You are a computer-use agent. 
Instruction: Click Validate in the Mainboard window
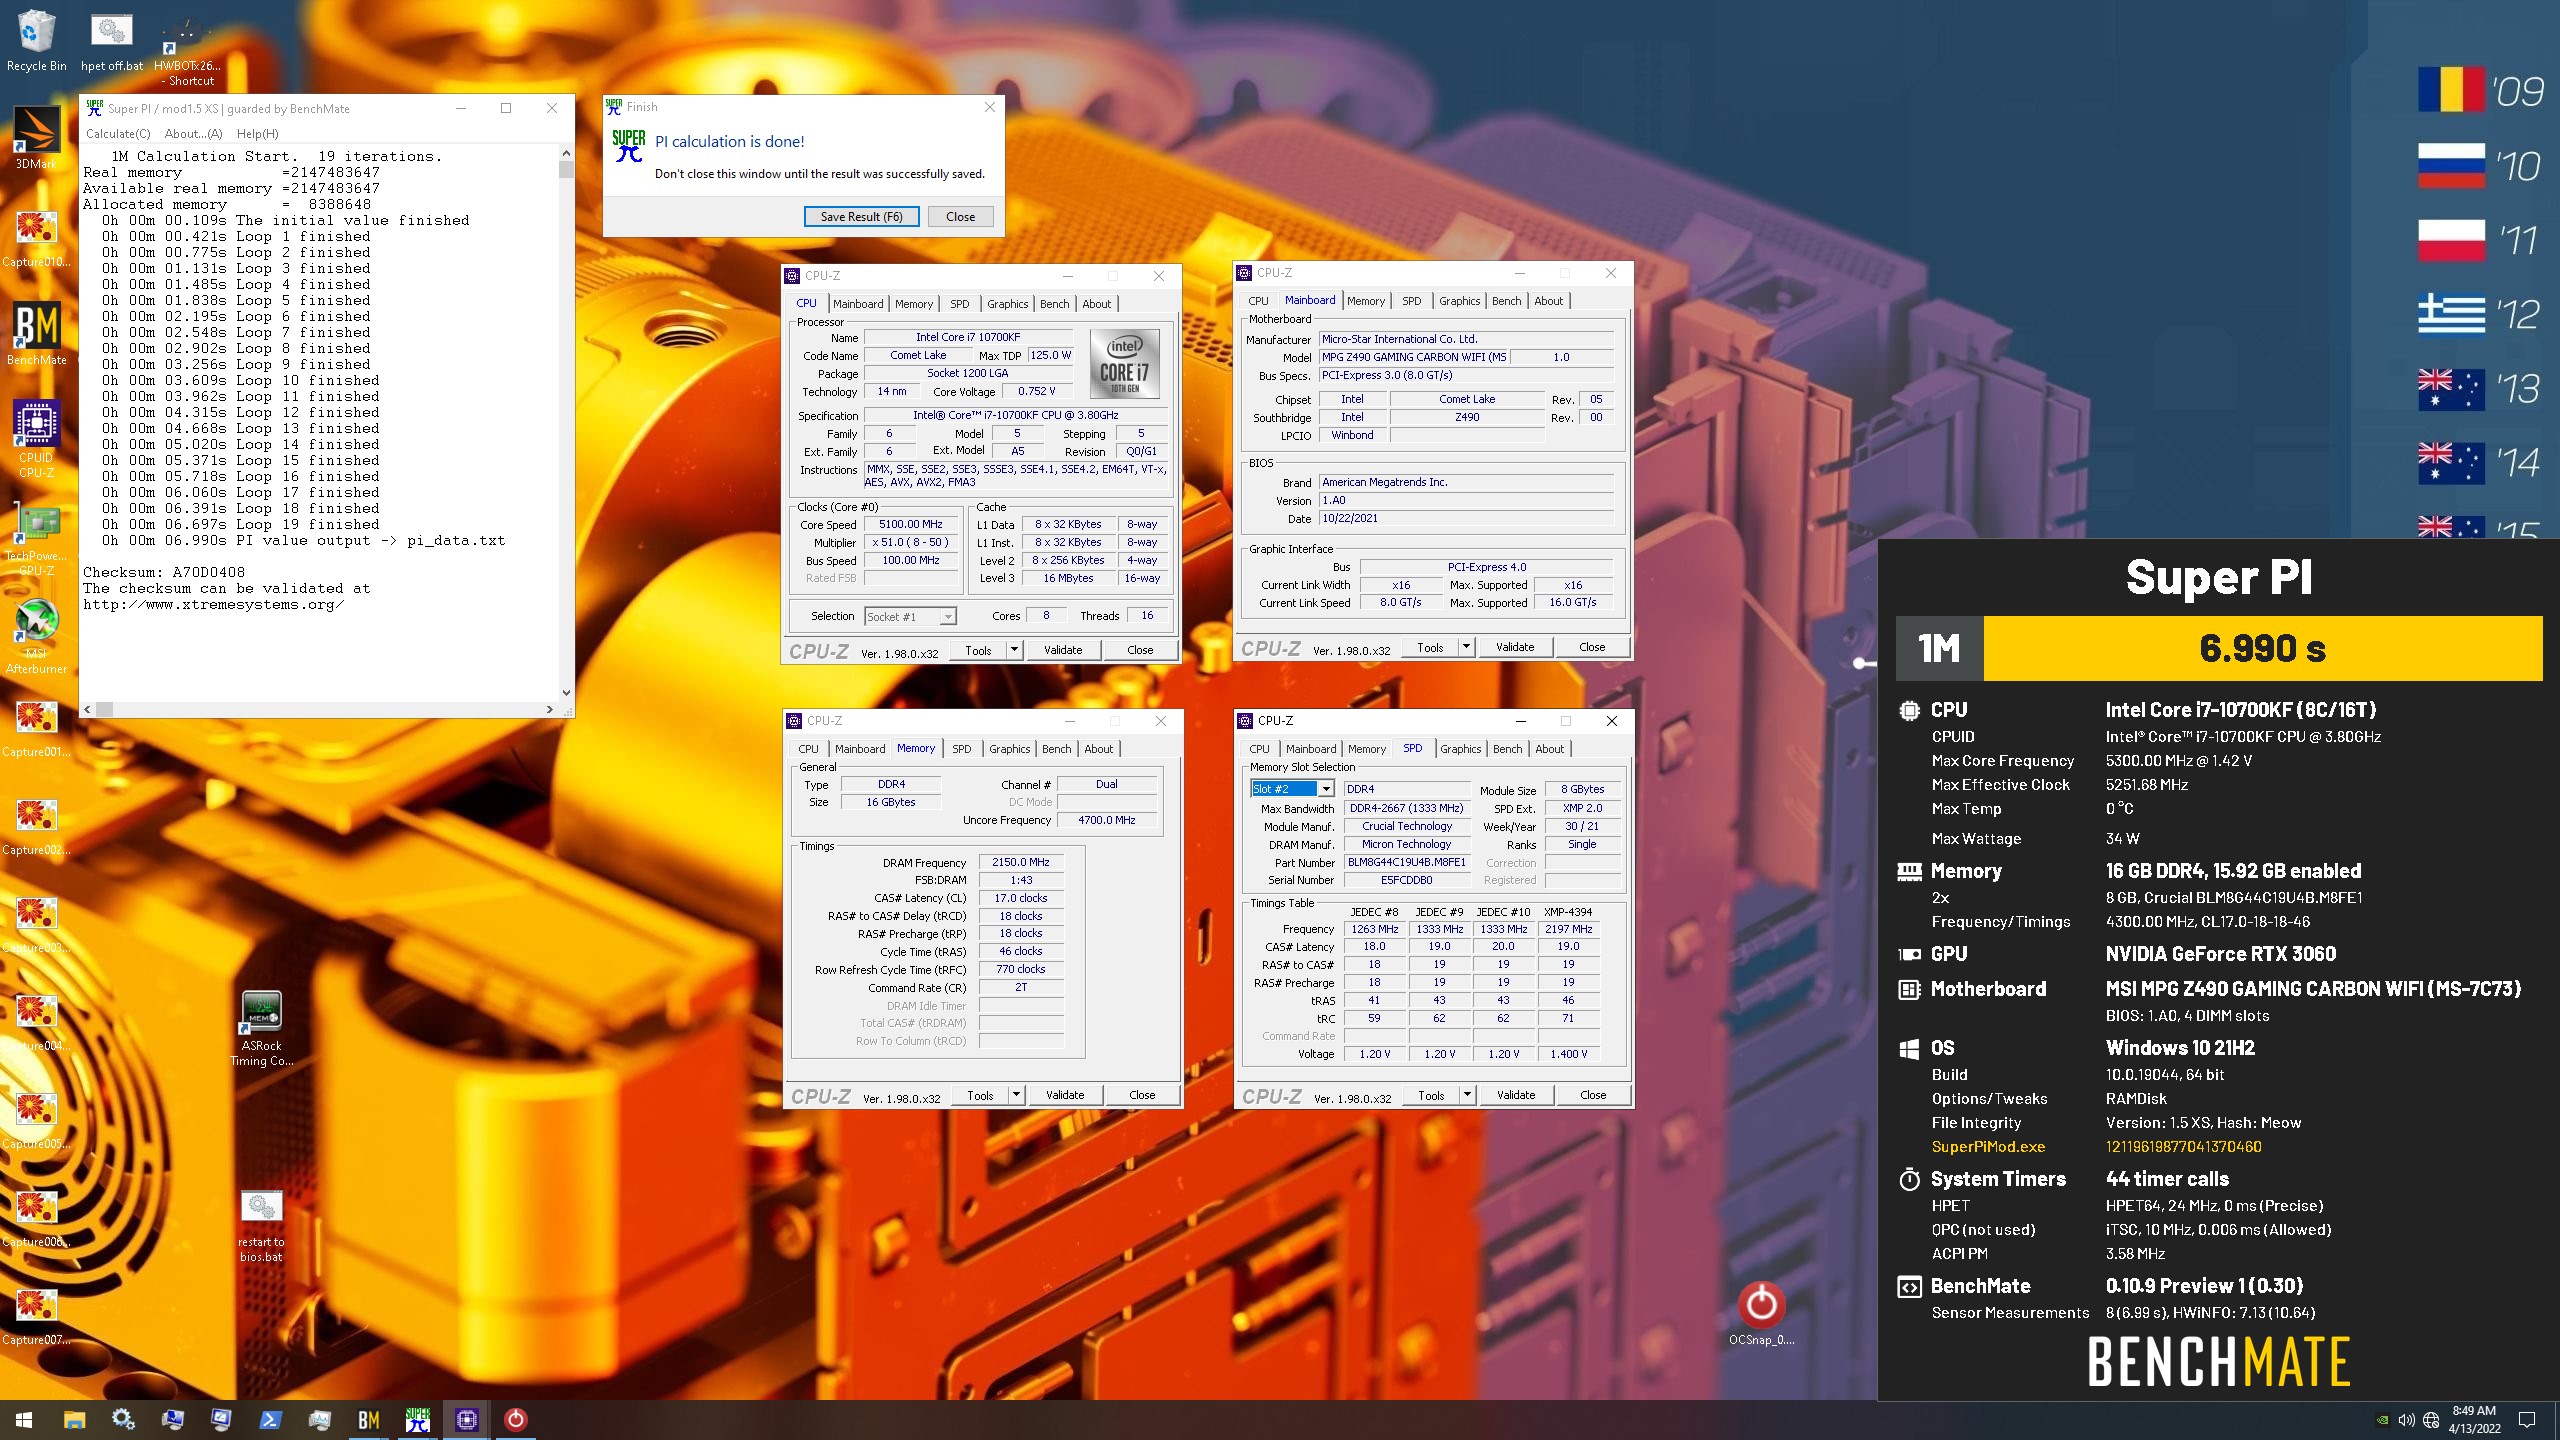pyautogui.click(x=1515, y=647)
